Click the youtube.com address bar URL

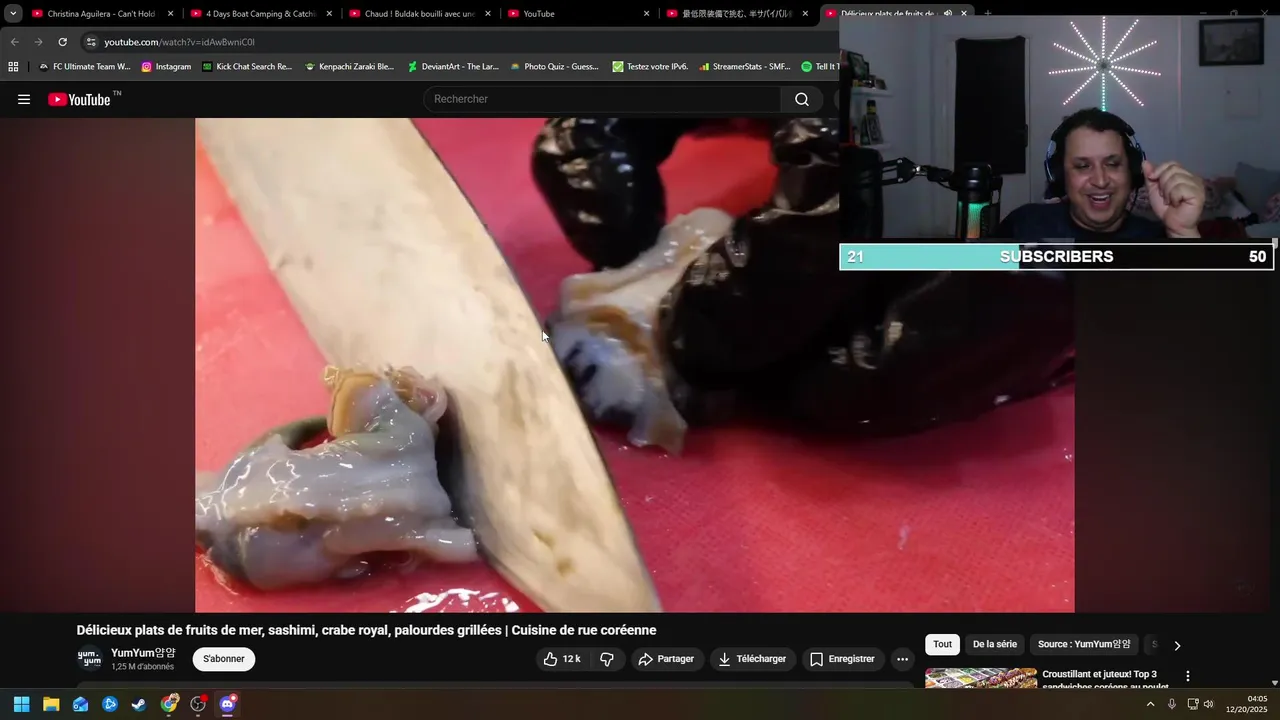[x=179, y=42]
